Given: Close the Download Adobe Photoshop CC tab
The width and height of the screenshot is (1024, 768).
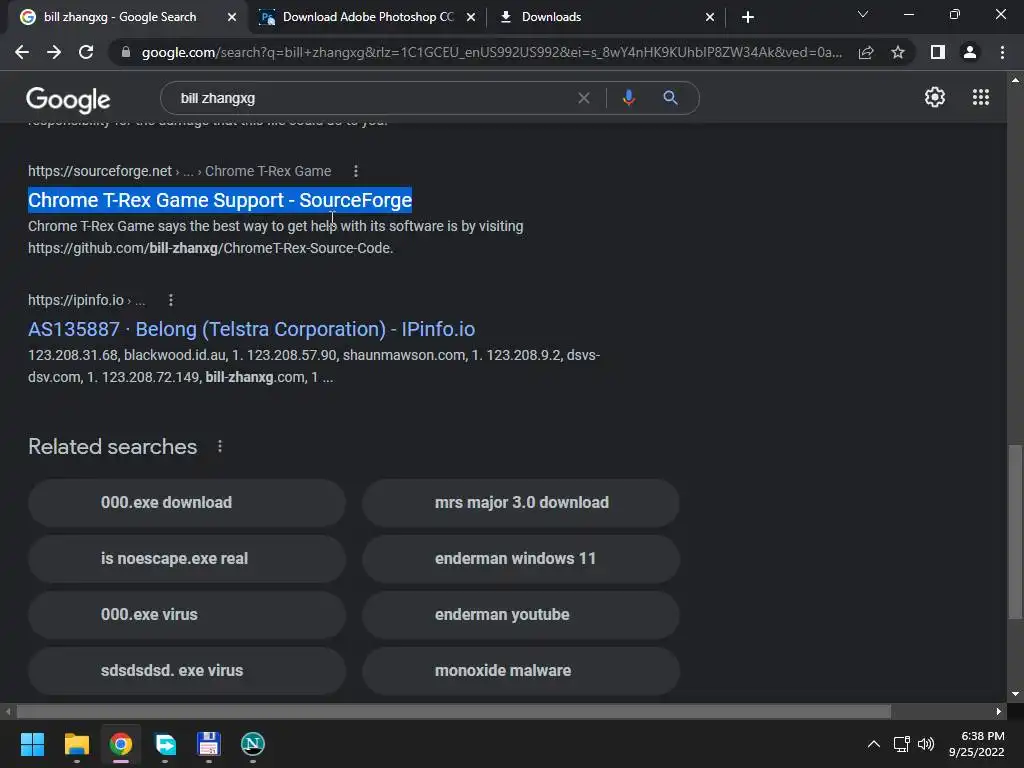Looking at the screenshot, I should click(471, 18).
